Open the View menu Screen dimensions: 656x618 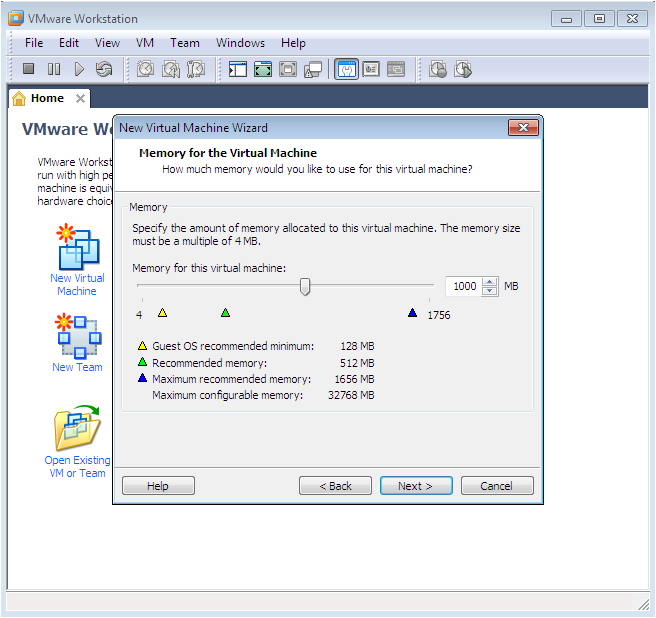(x=107, y=43)
